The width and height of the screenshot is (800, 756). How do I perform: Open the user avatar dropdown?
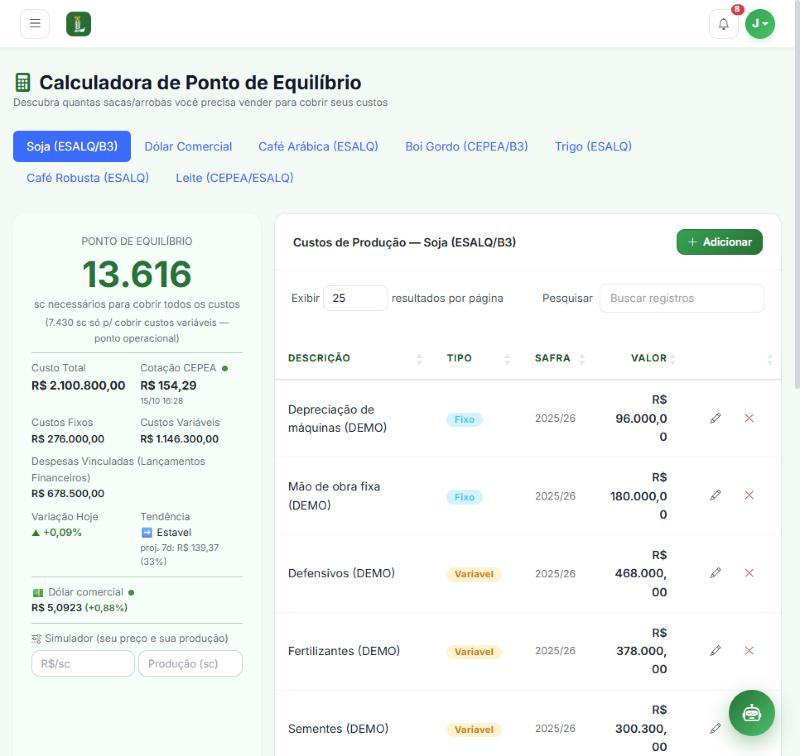(x=760, y=24)
